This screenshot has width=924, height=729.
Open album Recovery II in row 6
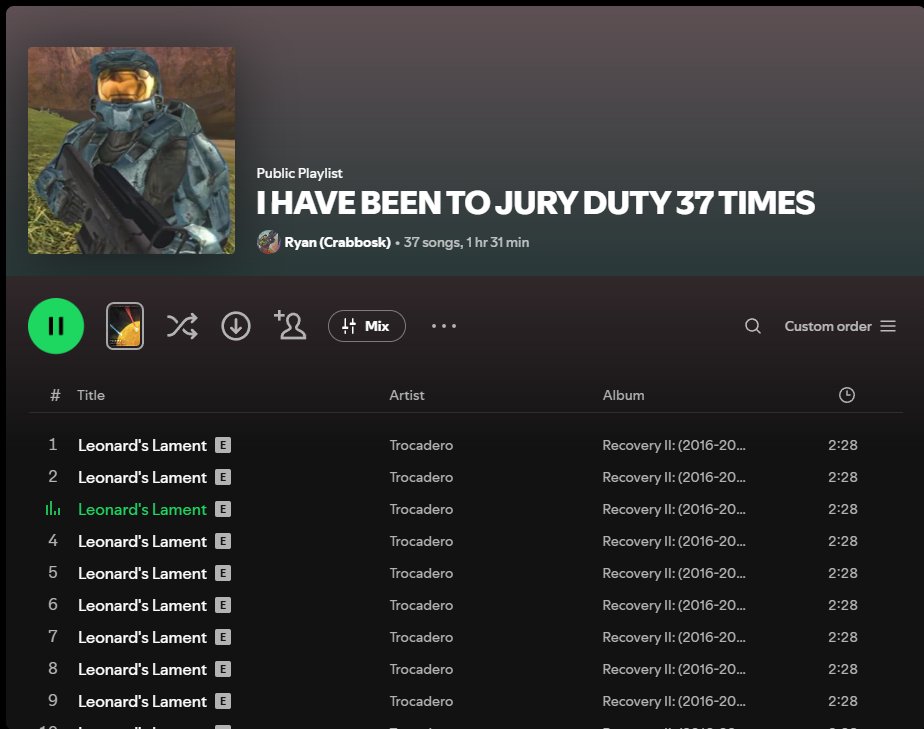[x=674, y=605]
